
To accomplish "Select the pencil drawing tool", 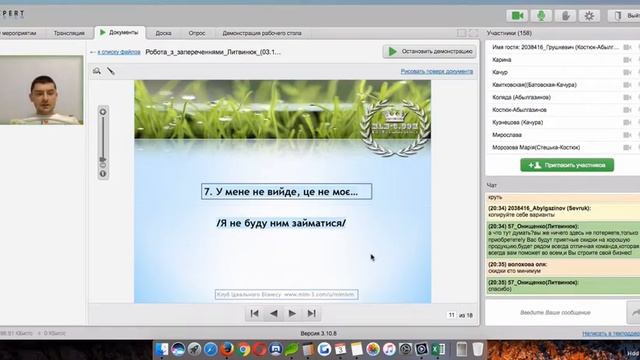I will point(111,71).
